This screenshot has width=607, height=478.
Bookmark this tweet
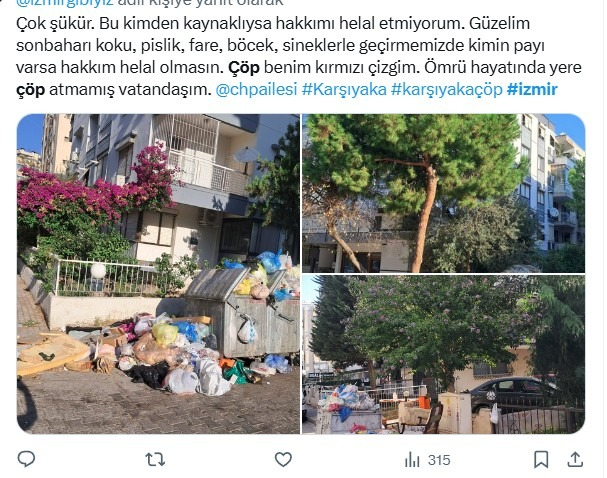(x=541, y=459)
